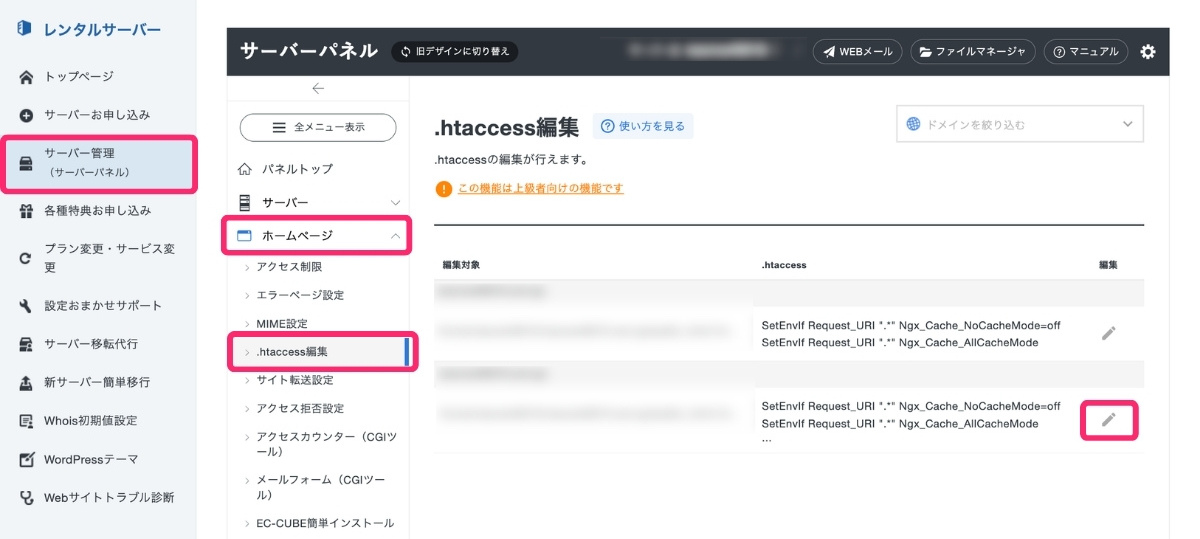
Task: Show all menus with 全メニュー表示
Action: [x=318, y=127]
